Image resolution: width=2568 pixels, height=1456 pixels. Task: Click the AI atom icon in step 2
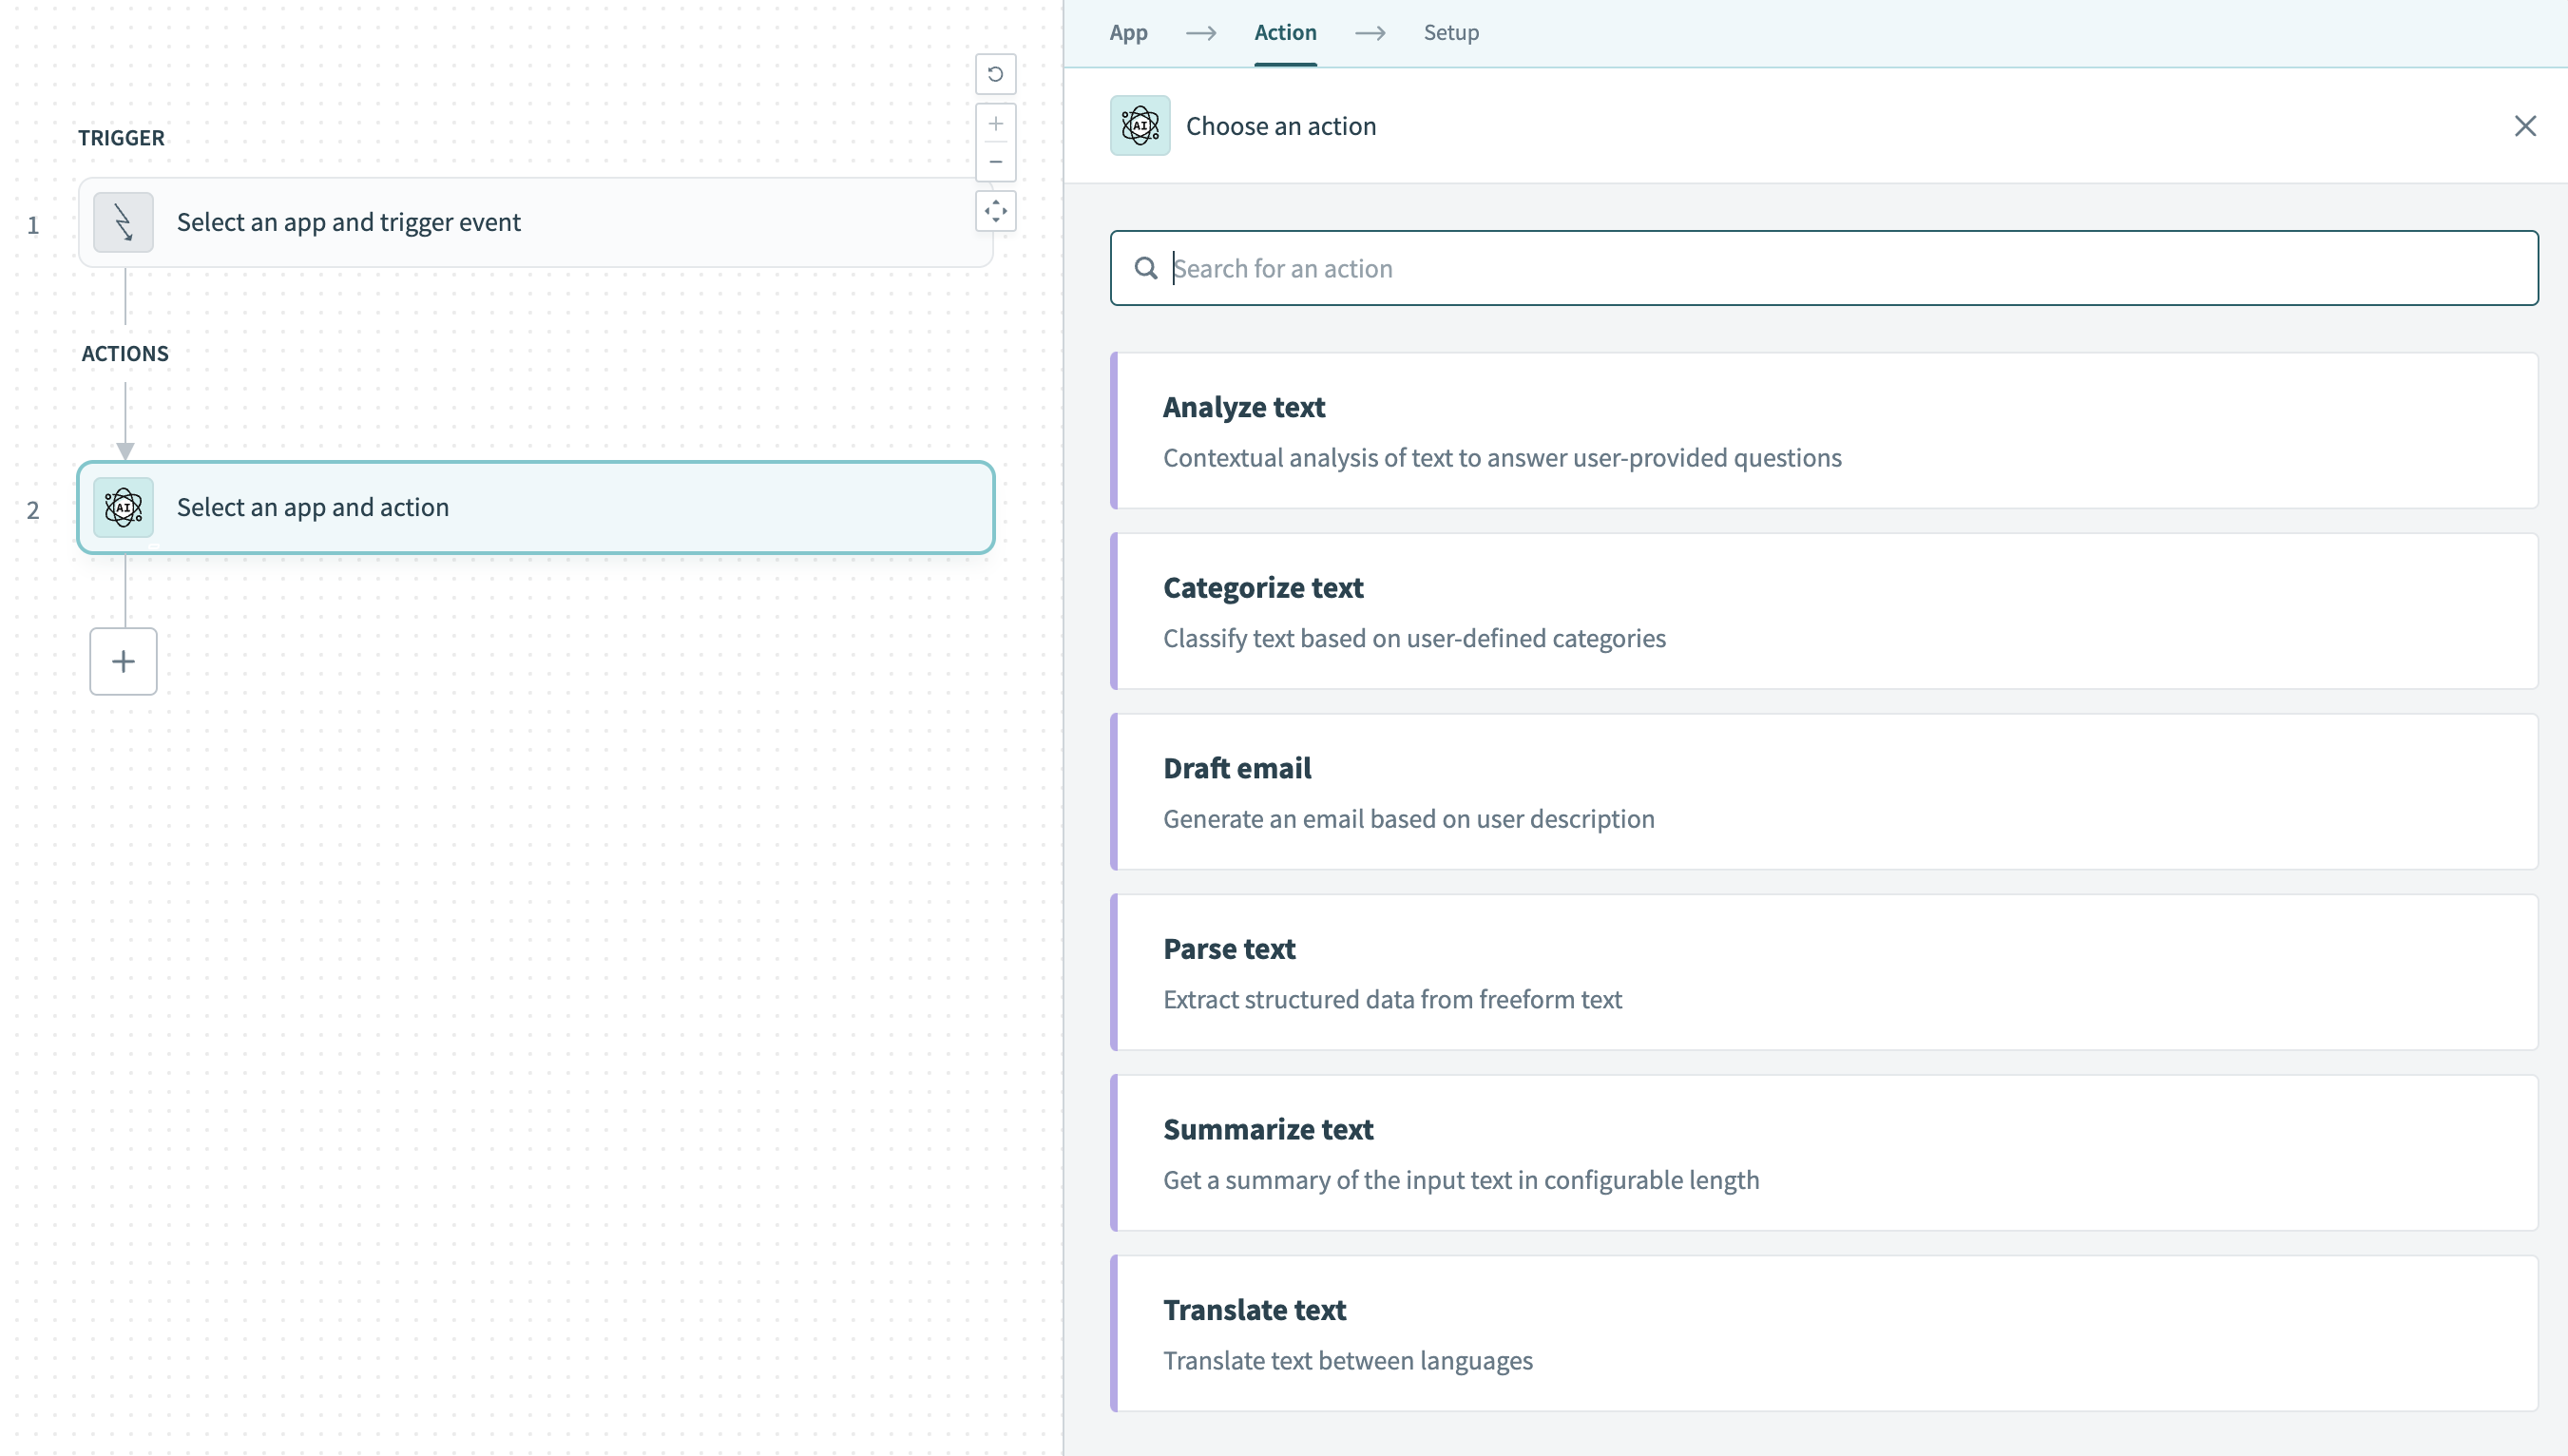[123, 508]
